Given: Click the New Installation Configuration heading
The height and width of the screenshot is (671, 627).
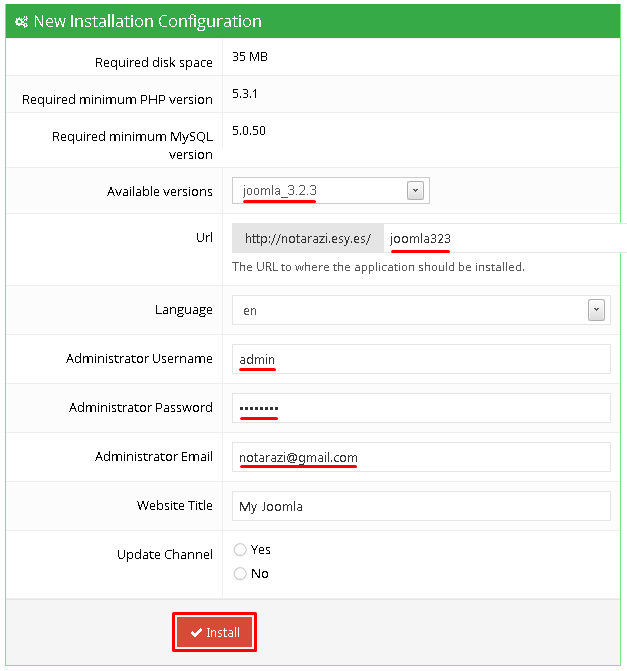Looking at the screenshot, I should [148, 21].
